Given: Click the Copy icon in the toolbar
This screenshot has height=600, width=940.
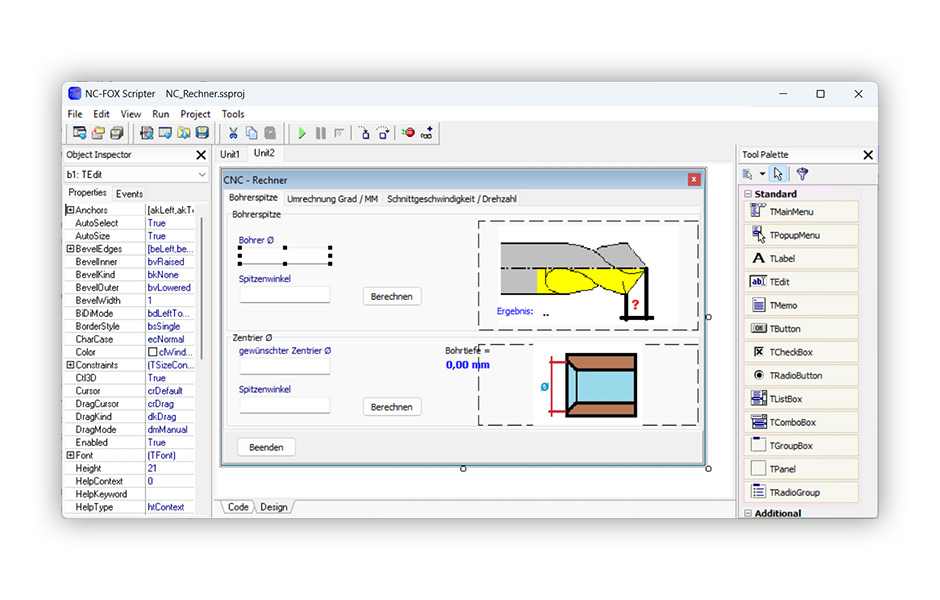Looking at the screenshot, I should [x=252, y=133].
